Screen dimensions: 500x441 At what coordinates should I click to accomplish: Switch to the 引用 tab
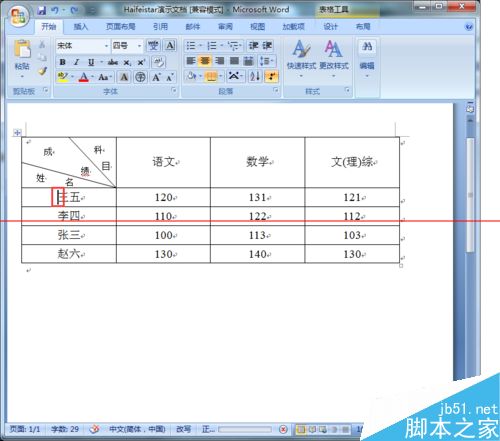pyautogui.click(x=160, y=27)
